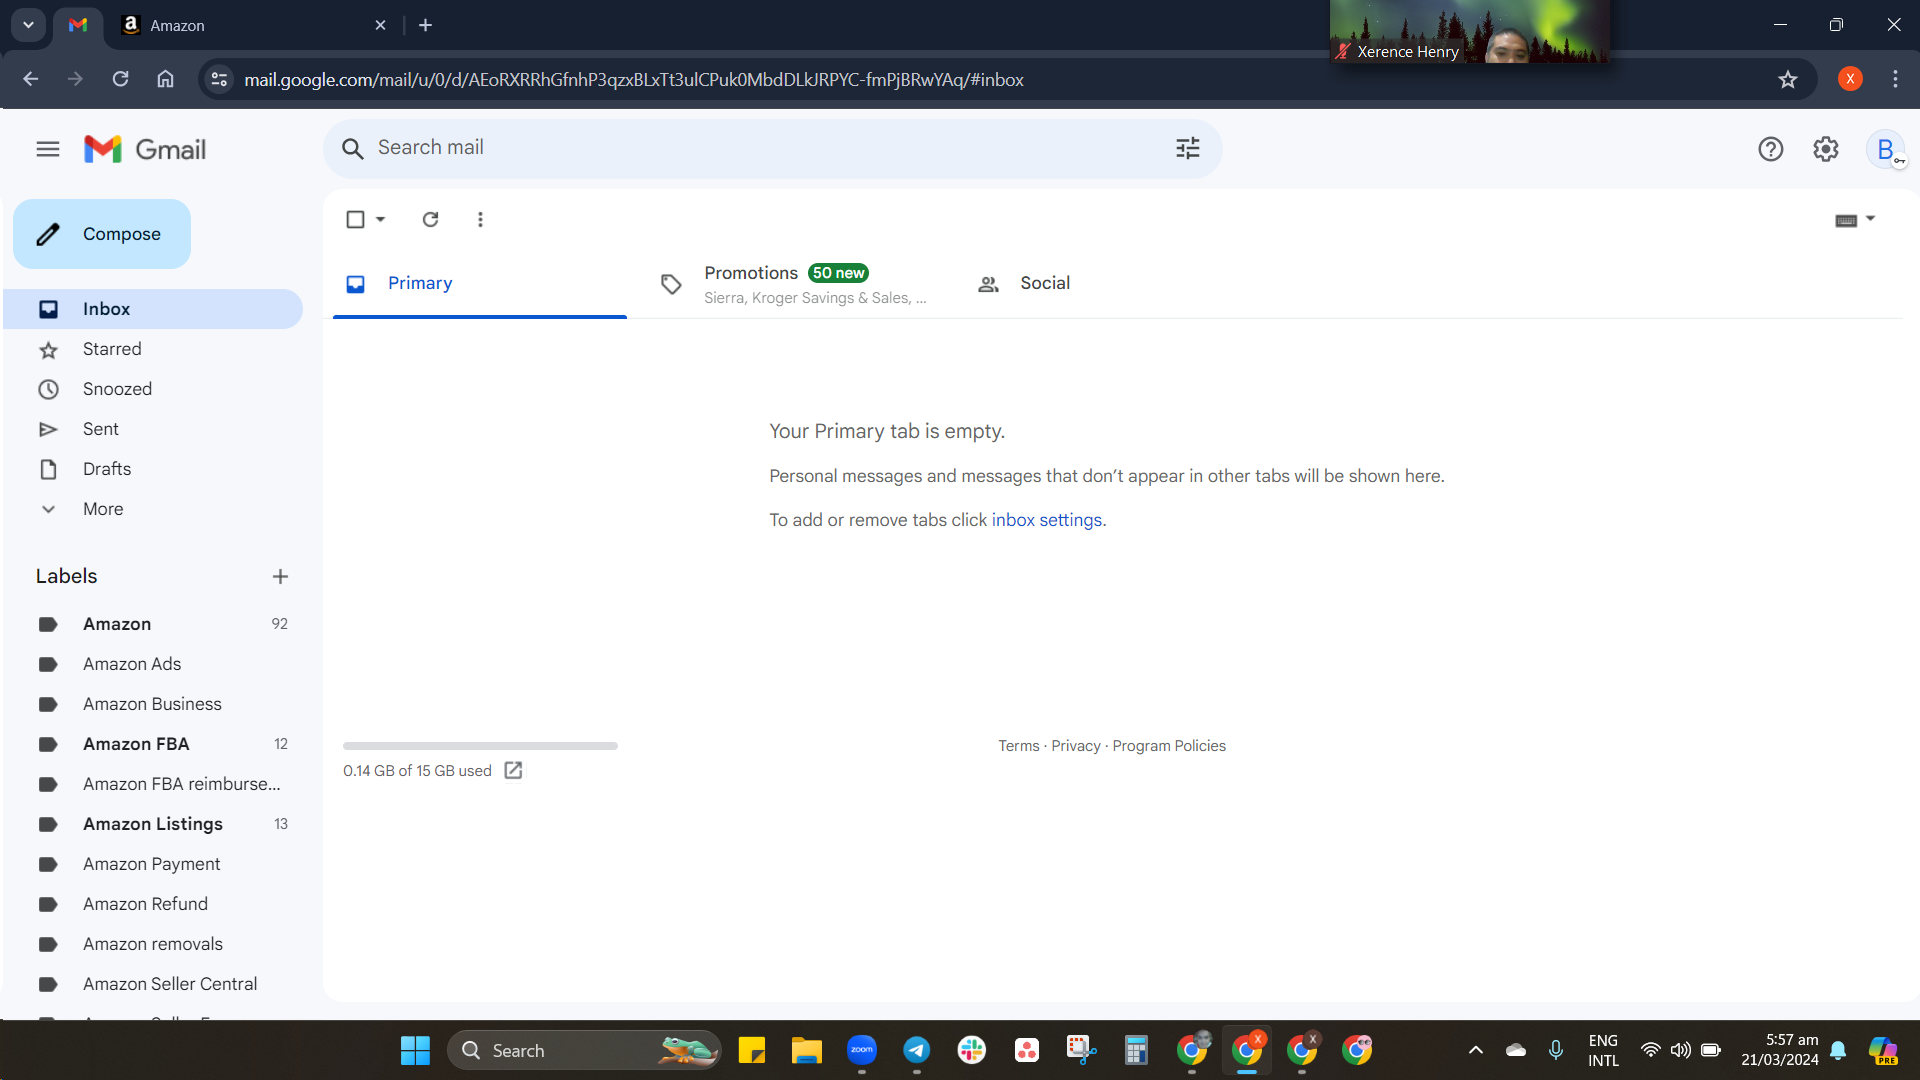Open the Terms link
1920x1080 pixels.
[x=1019, y=746]
